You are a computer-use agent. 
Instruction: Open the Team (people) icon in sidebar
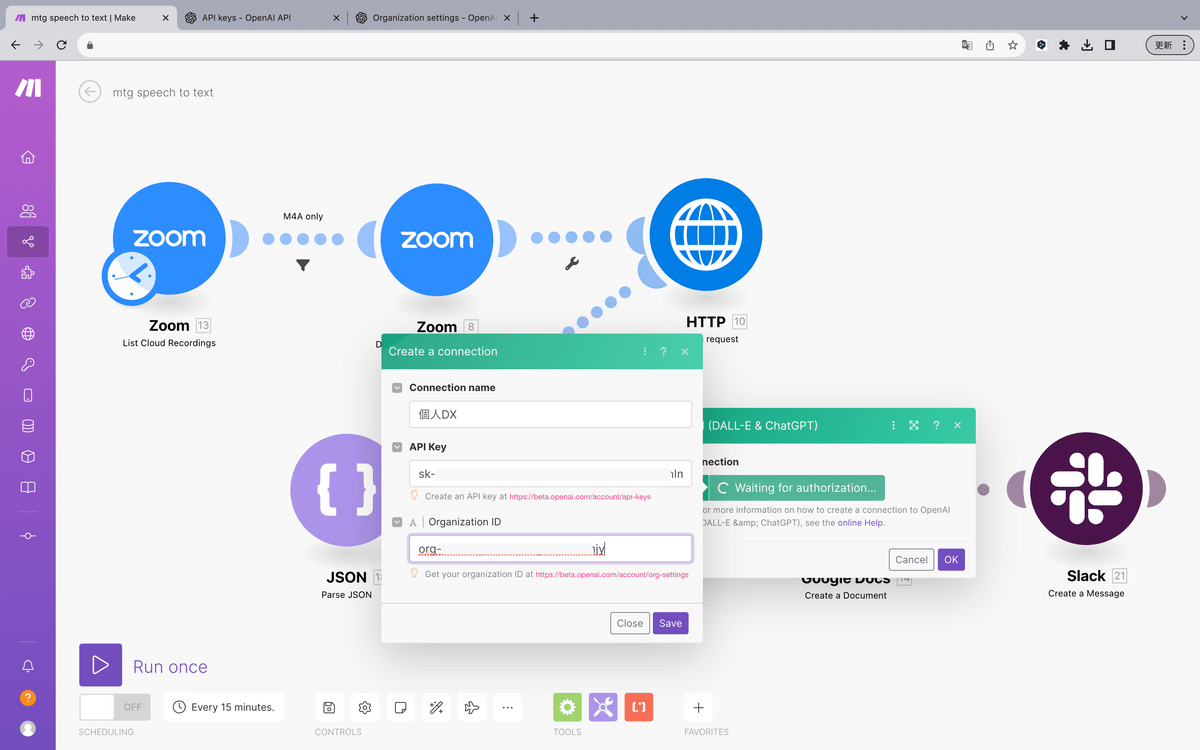click(x=28, y=211)
